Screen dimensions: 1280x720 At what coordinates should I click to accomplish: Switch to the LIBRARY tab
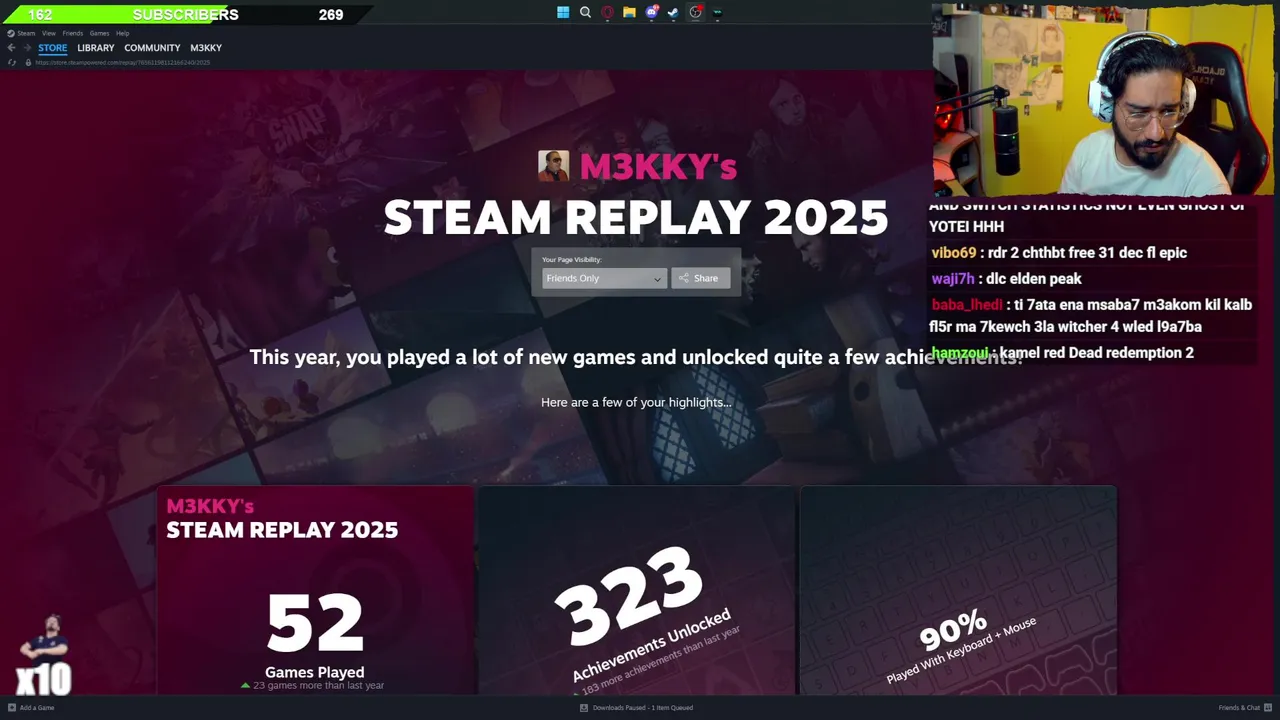[96, 48]
